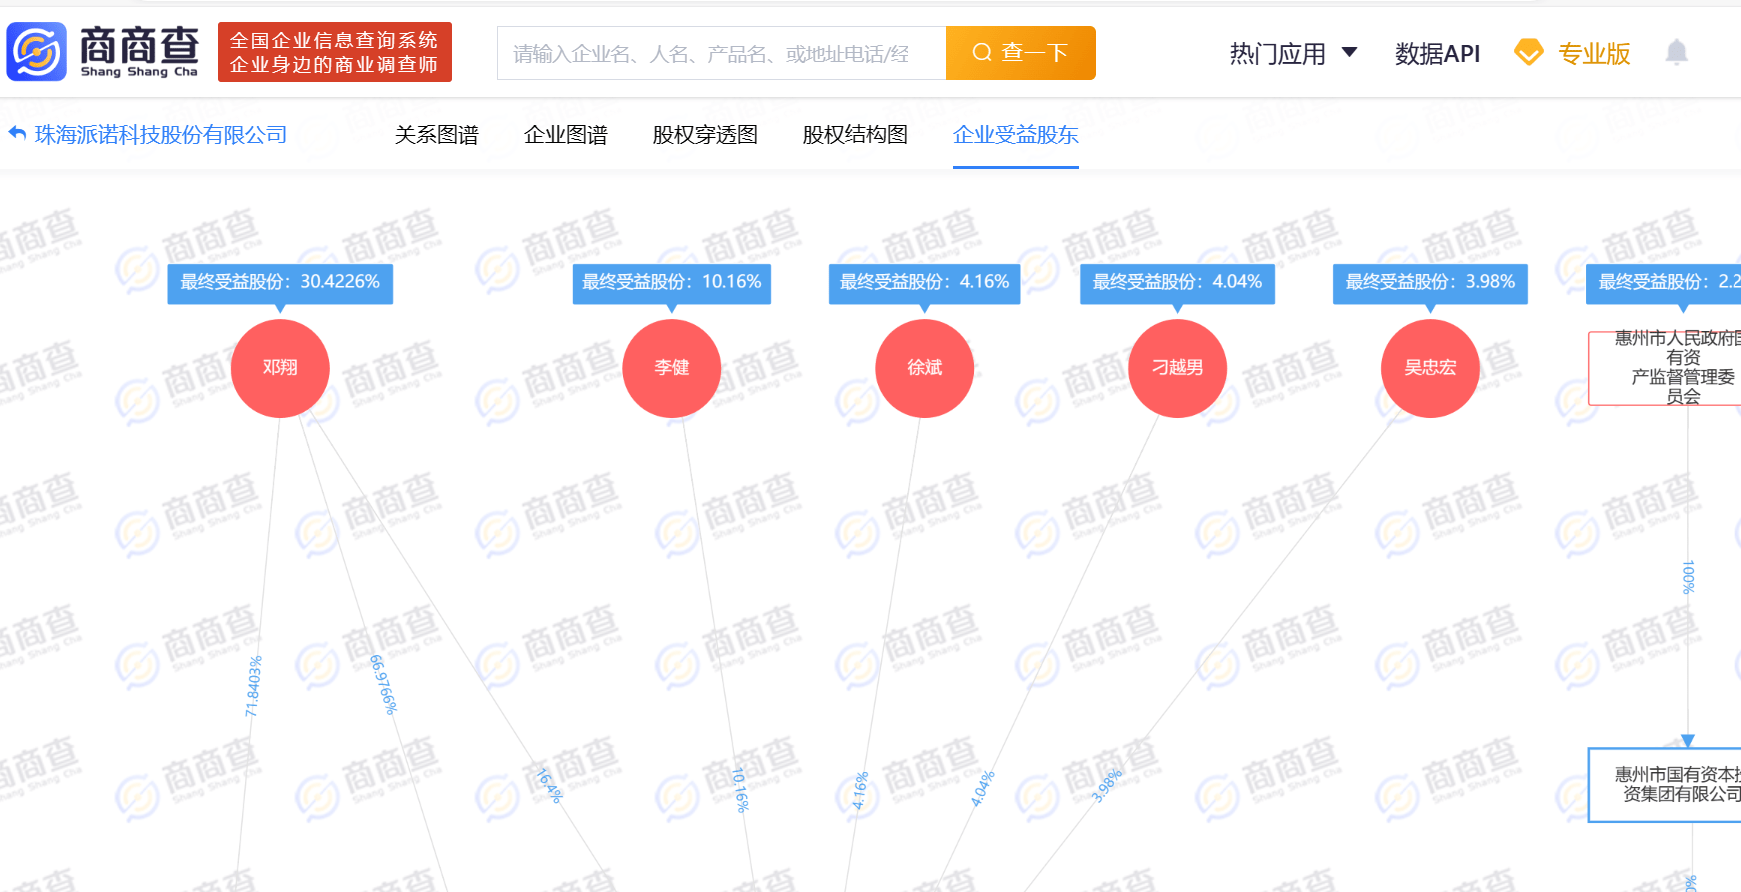The image size is (1741, 892).
Task: Focus the company name search field
Action: 721,53
